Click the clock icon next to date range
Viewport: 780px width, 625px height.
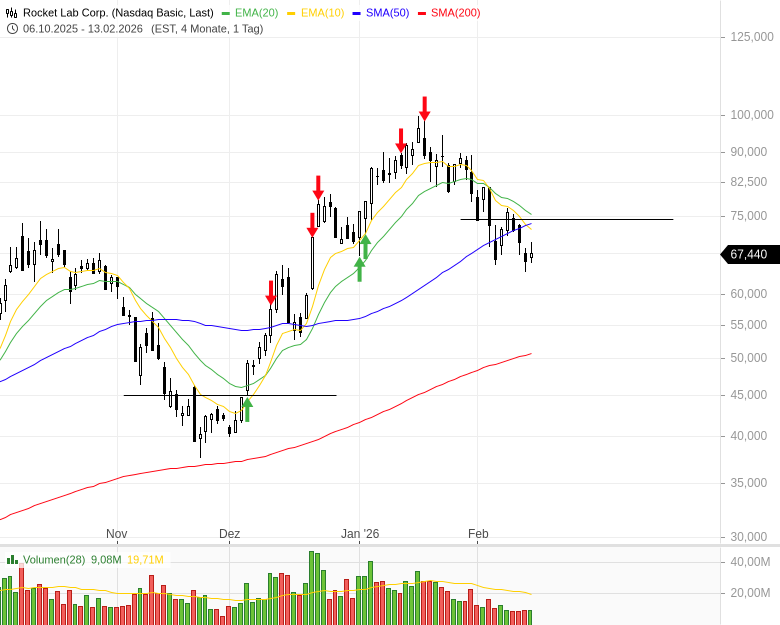pyautogui.click(x=12, y=28)
